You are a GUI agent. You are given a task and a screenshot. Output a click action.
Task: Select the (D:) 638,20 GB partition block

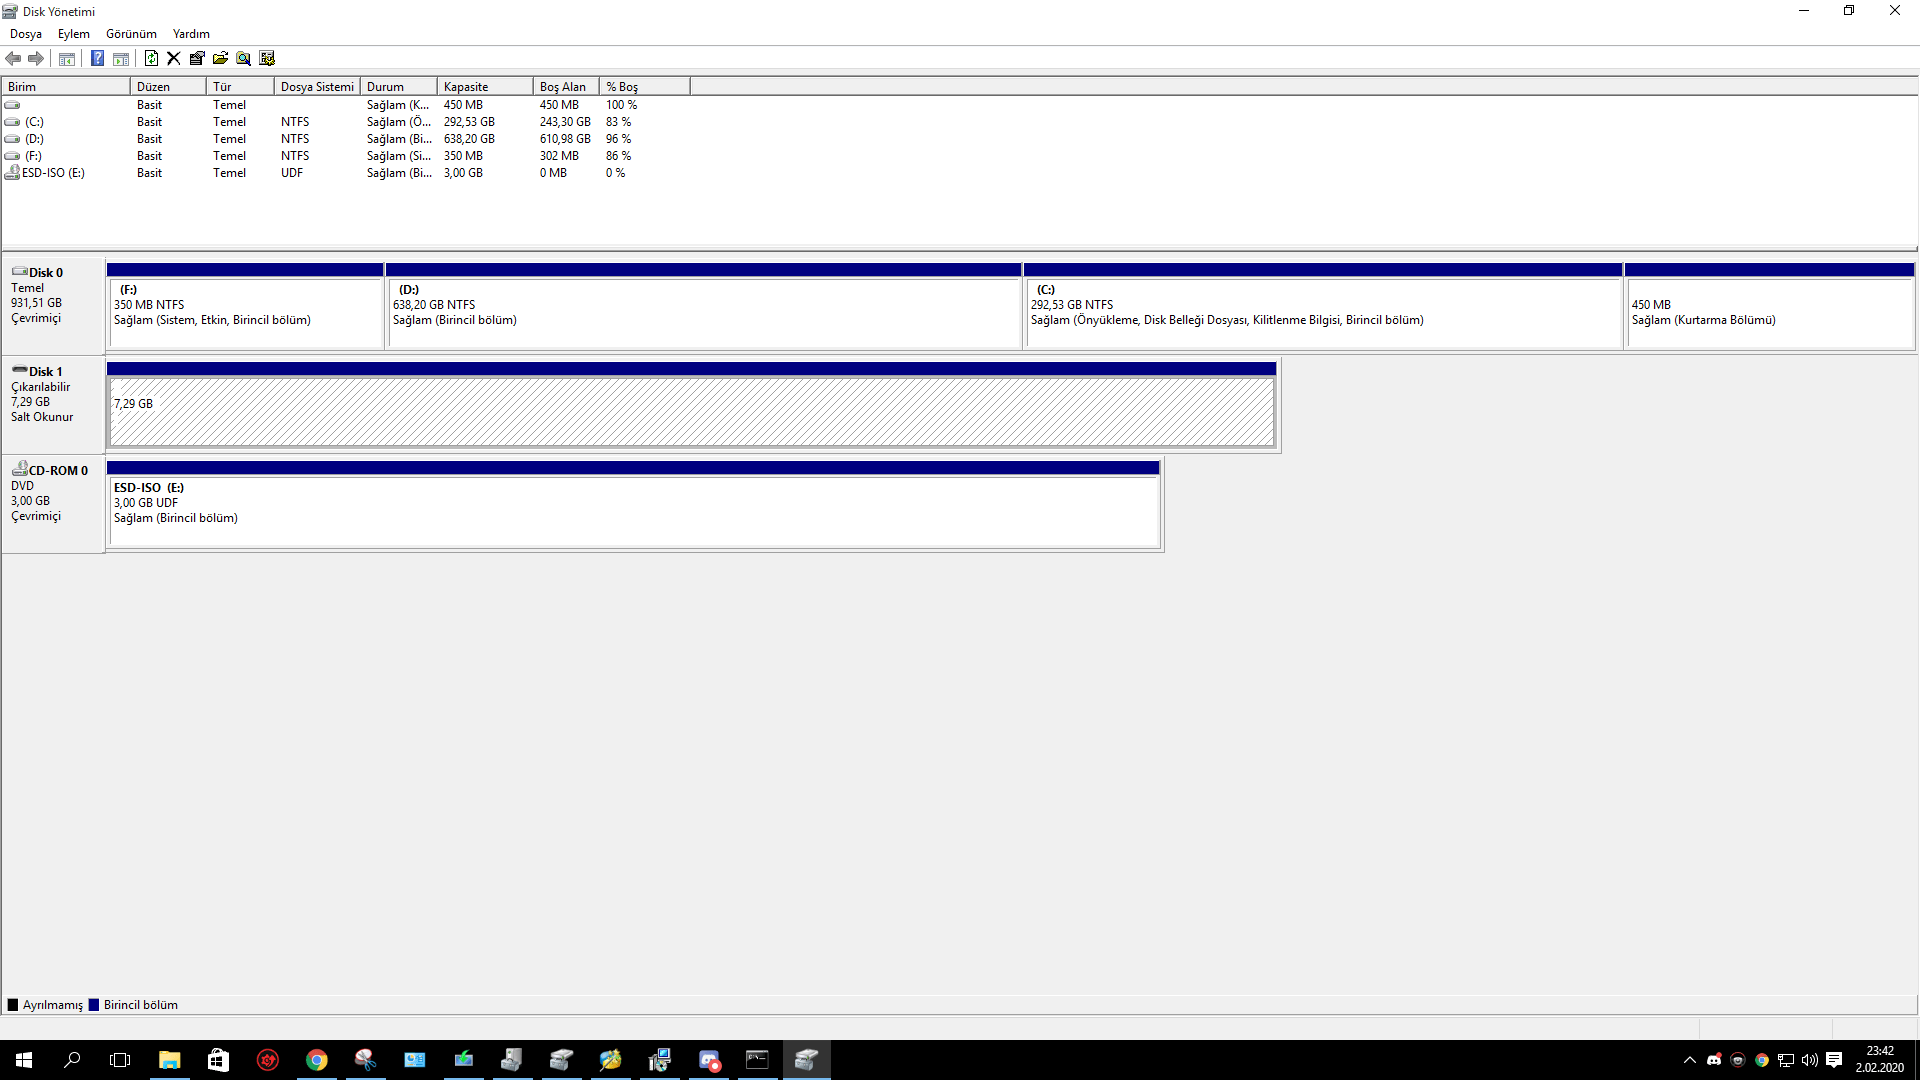(703, 312)
